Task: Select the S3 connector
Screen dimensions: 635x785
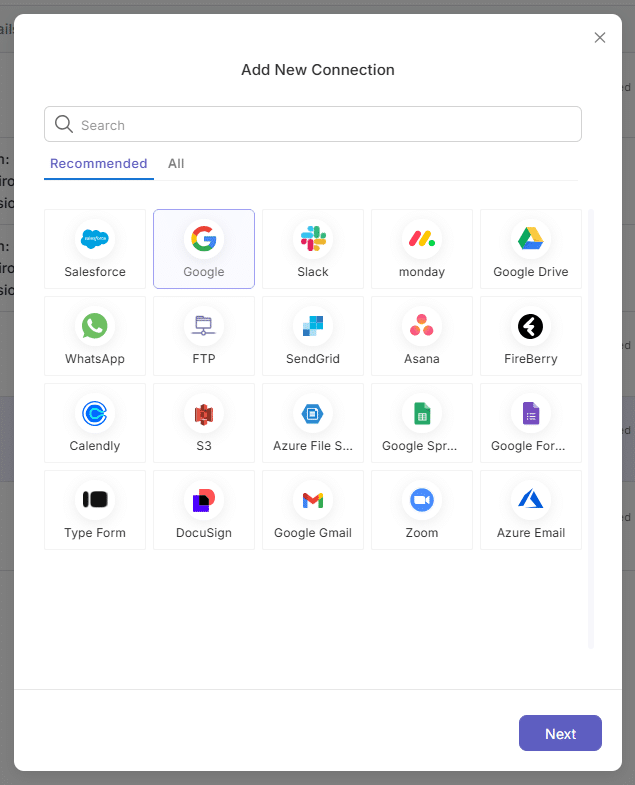Action: click(x=204, y=423)
